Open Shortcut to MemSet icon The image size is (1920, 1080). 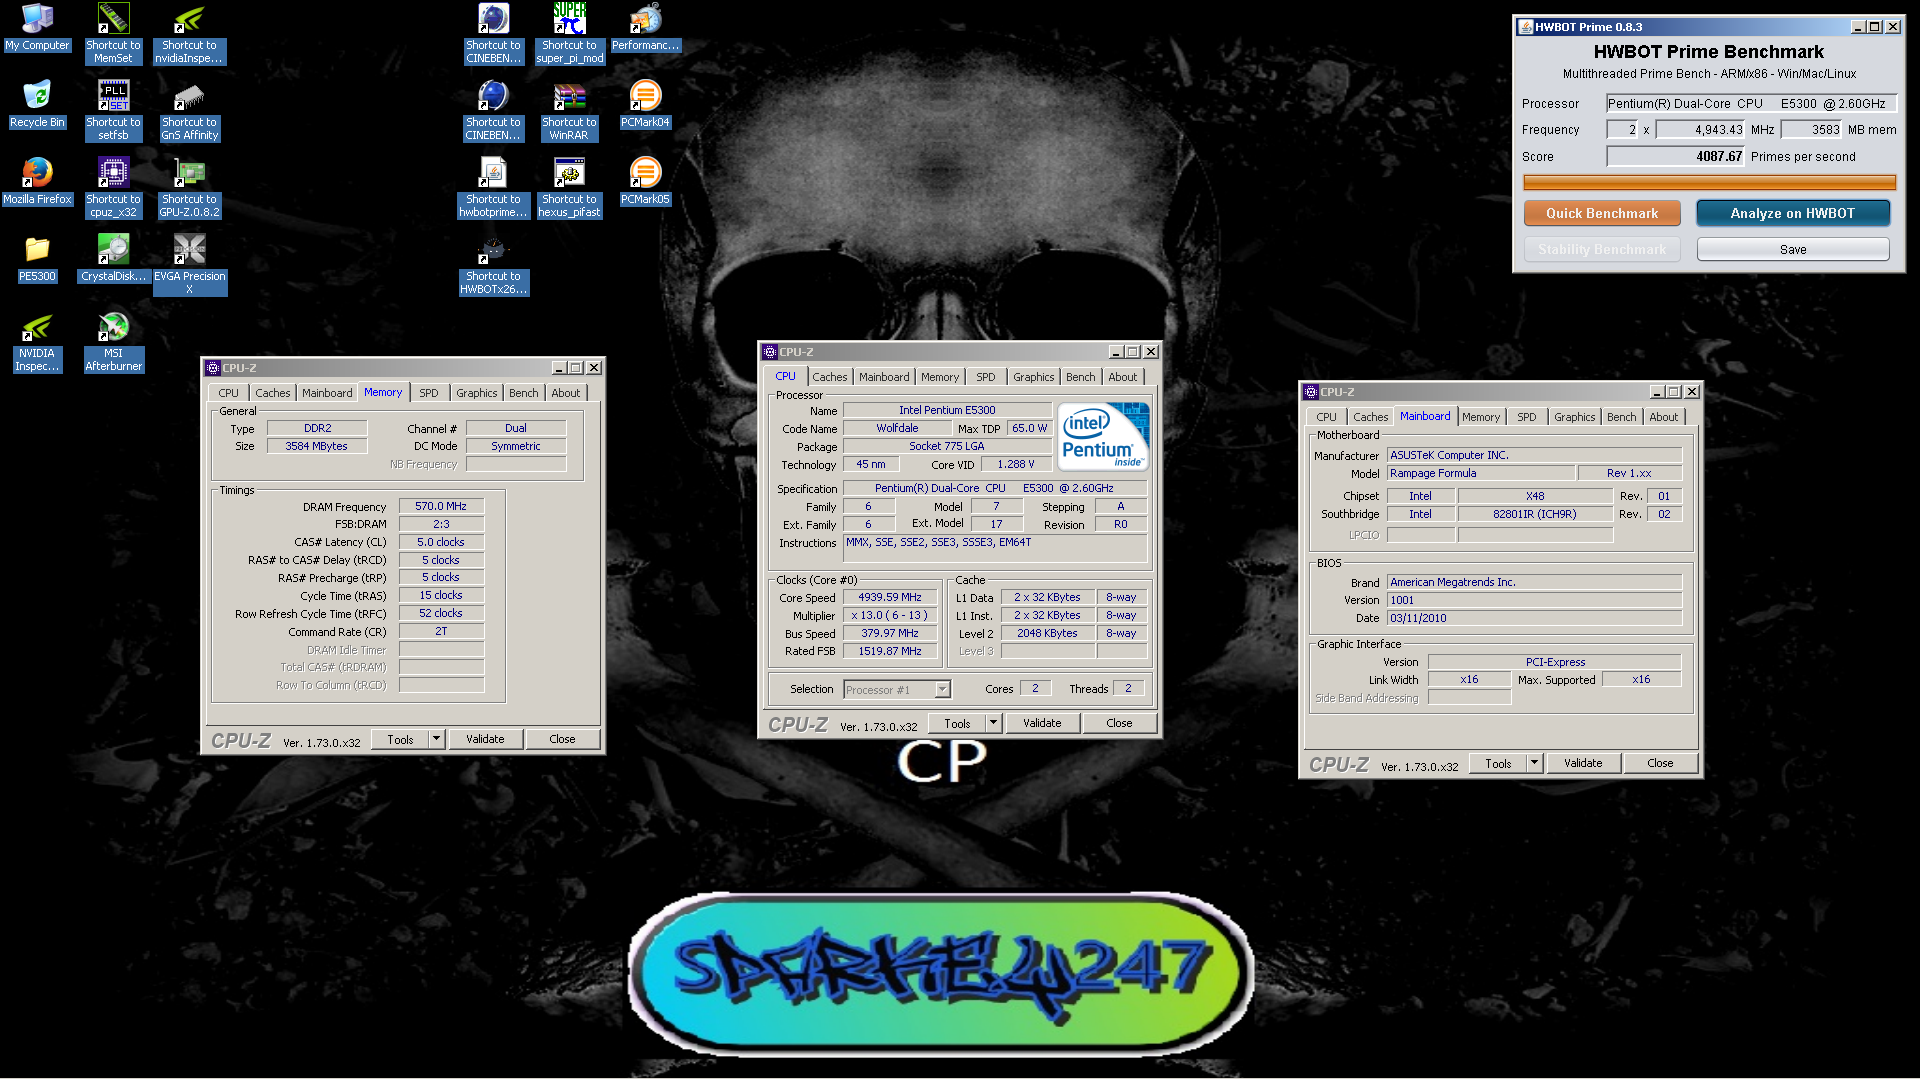pos(113,32)
